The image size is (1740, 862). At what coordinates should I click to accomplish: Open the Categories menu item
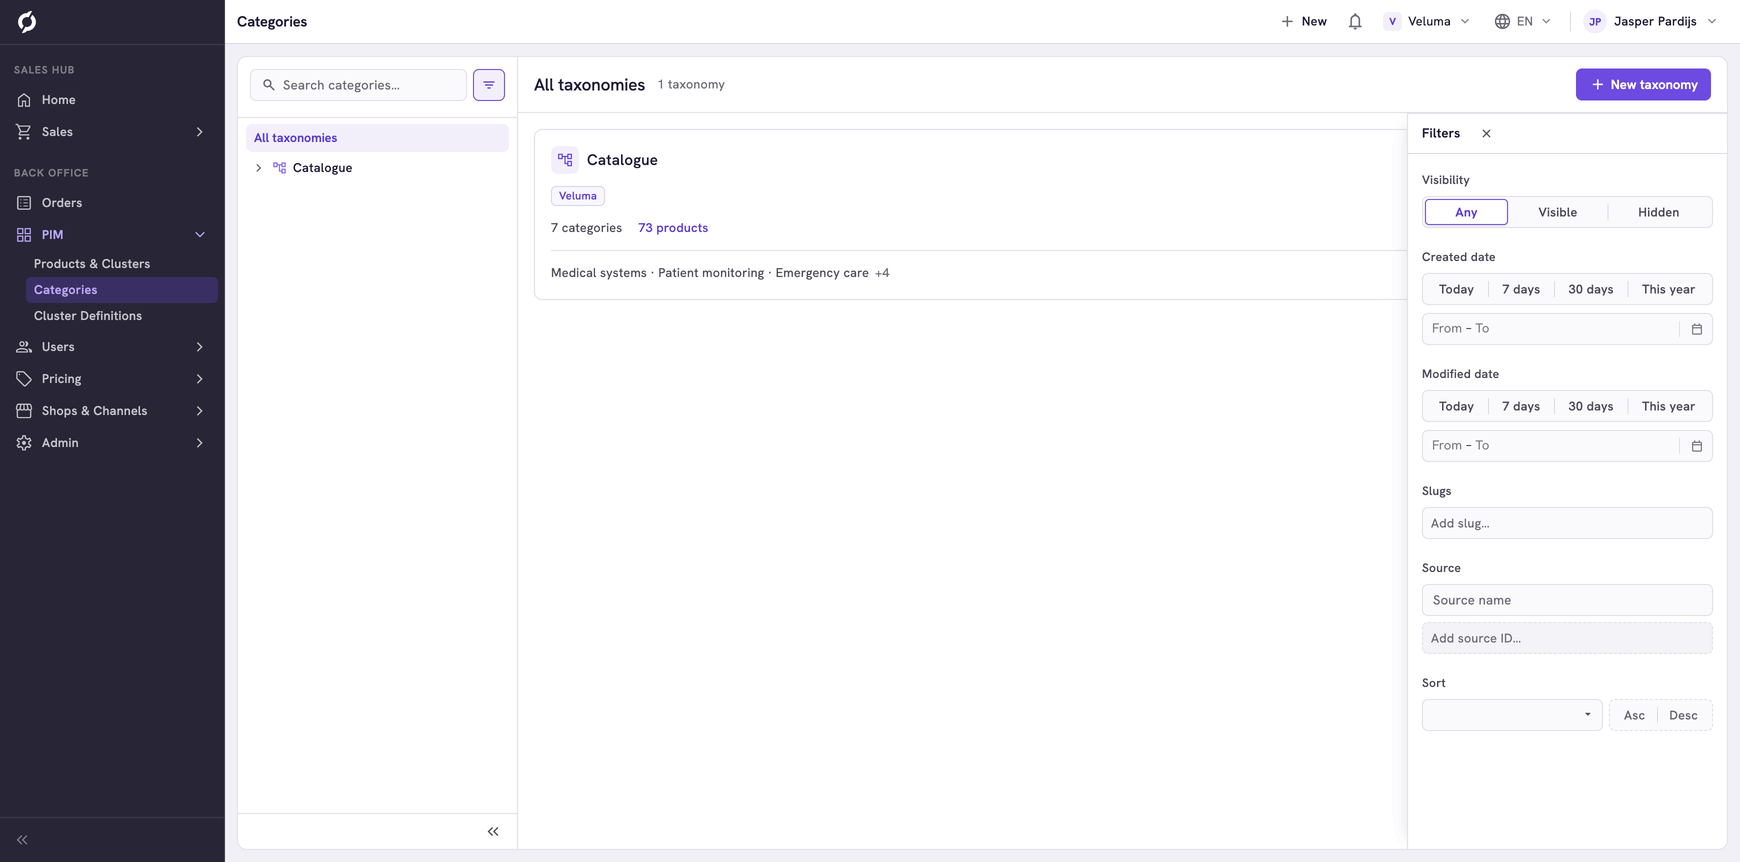click(x=122, y=290)
